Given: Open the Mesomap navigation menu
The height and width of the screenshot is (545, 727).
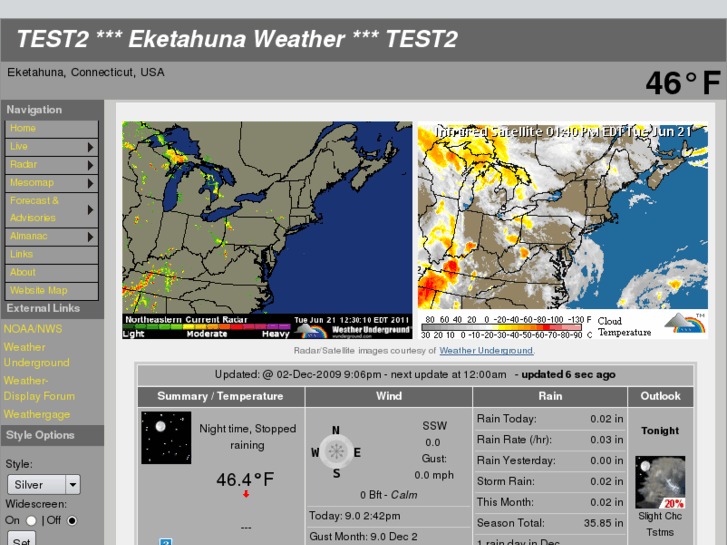Looking at the screenshot, I should coord(51,183).
